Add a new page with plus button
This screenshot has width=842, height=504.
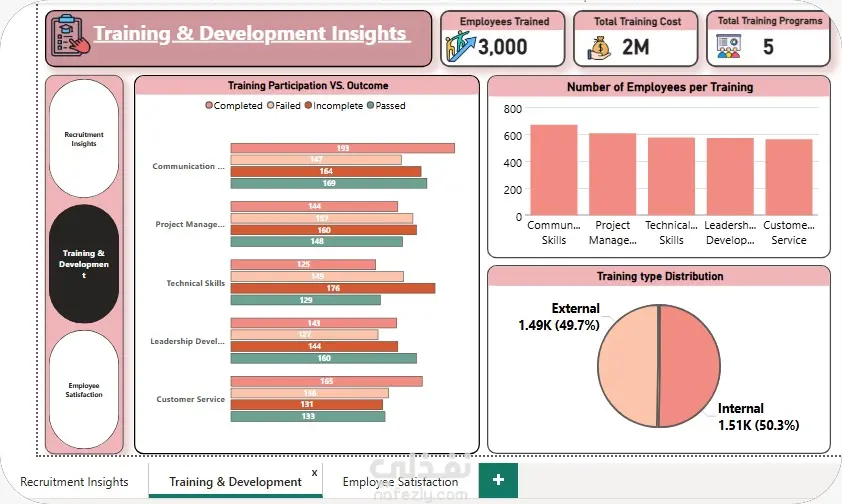click(x=498, y=480)
